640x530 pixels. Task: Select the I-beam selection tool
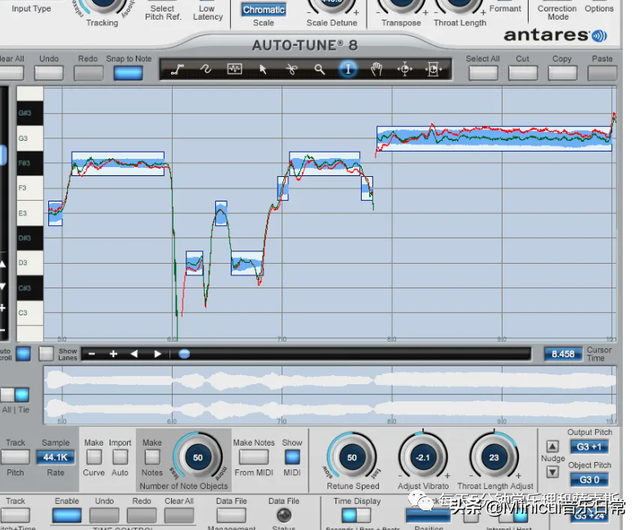[348, 70]
